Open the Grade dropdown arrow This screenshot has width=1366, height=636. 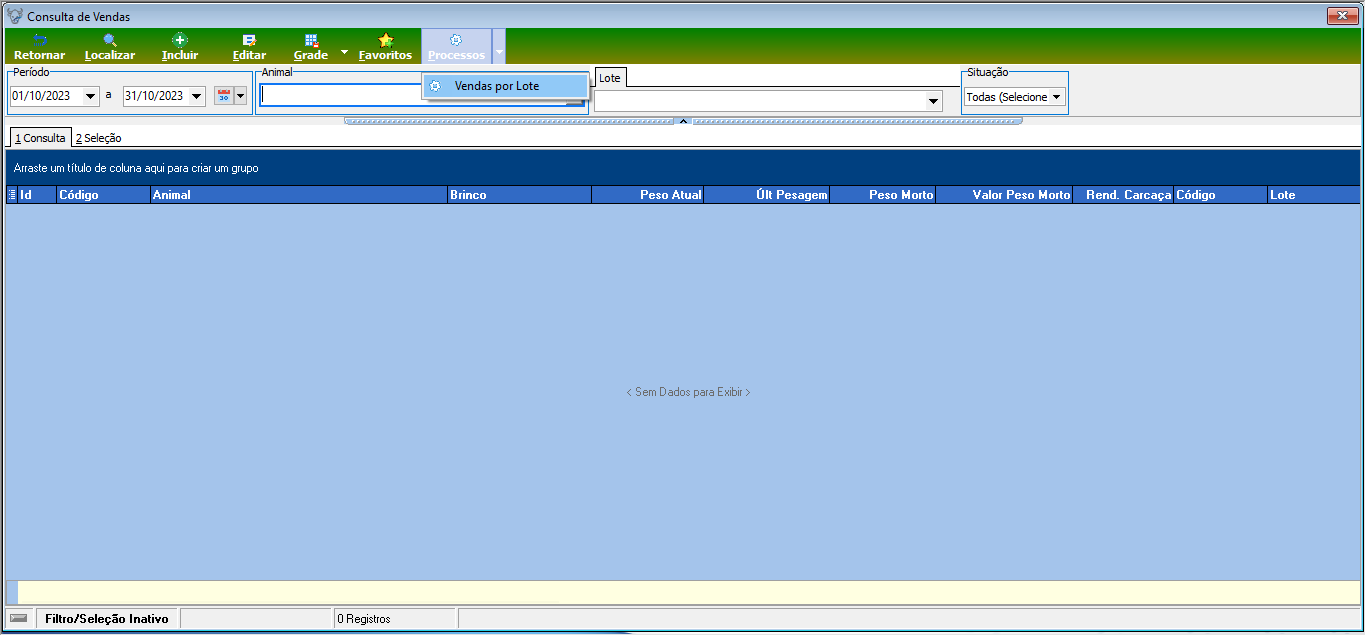click(x=344, y=51)
